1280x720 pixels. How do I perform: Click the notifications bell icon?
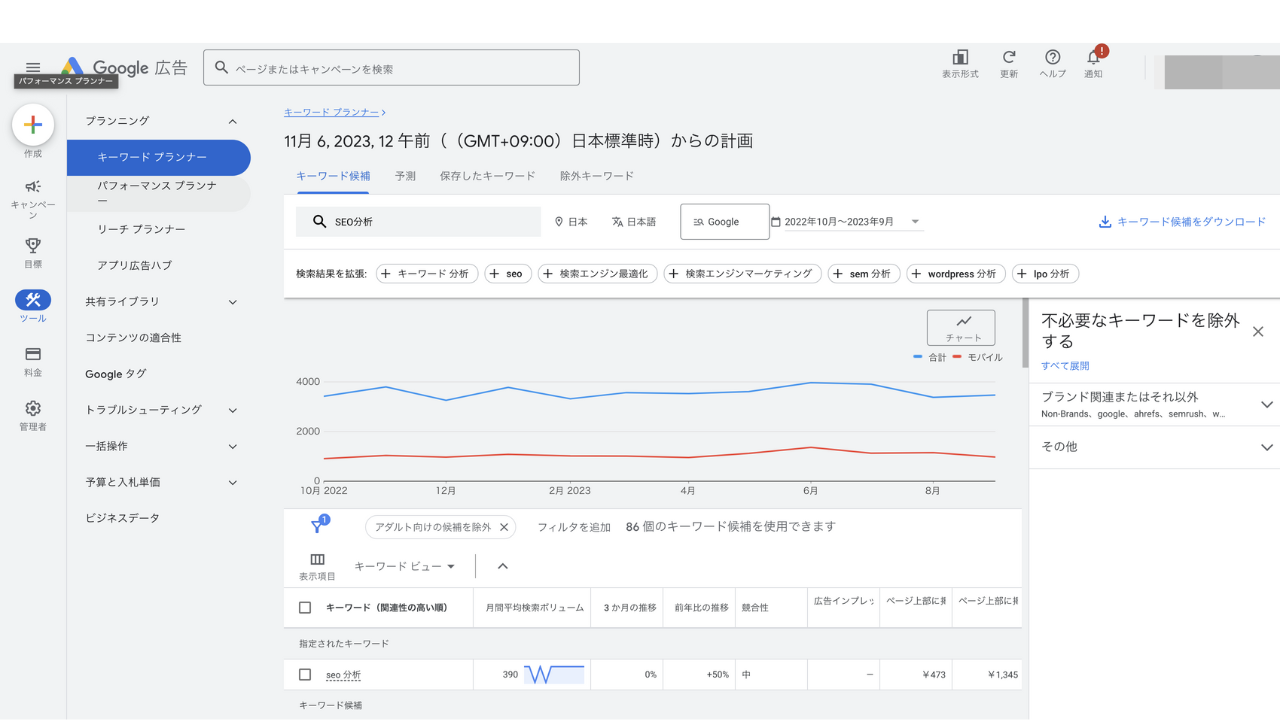[1093, 58]
